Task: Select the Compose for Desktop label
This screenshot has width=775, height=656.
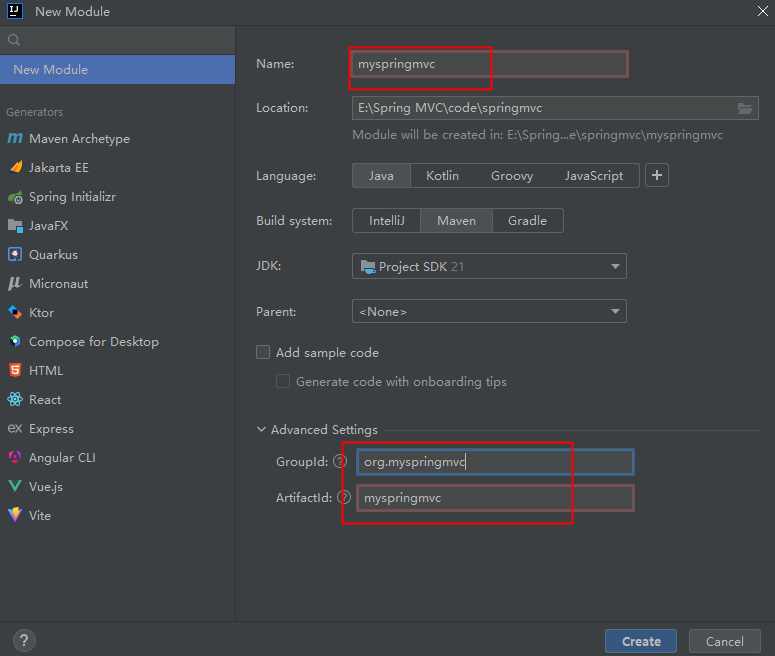Action: click(x=94, y=342)
